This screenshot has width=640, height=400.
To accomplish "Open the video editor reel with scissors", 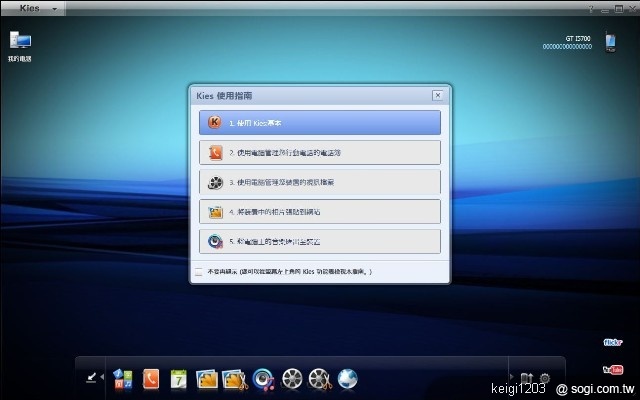I will tap(320, 378).
